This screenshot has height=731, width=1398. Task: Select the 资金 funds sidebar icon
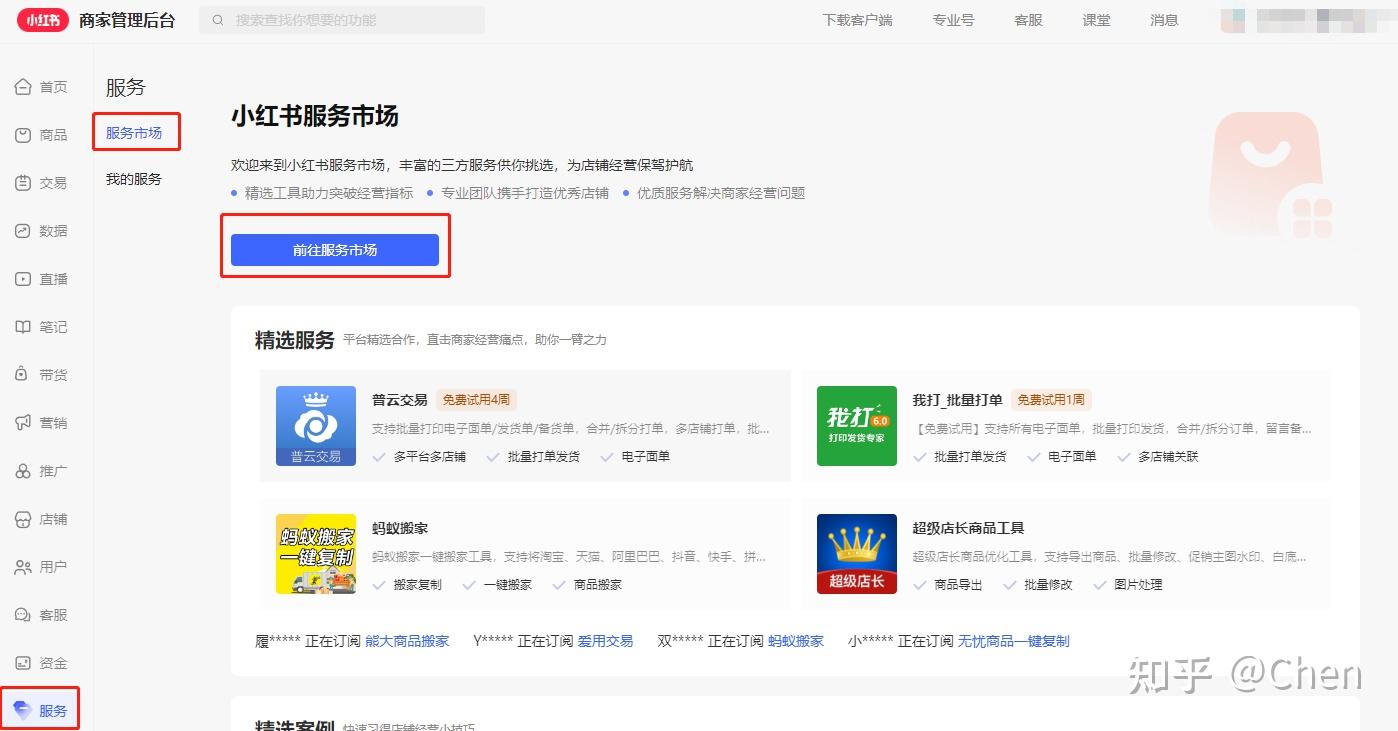[40, 662]
